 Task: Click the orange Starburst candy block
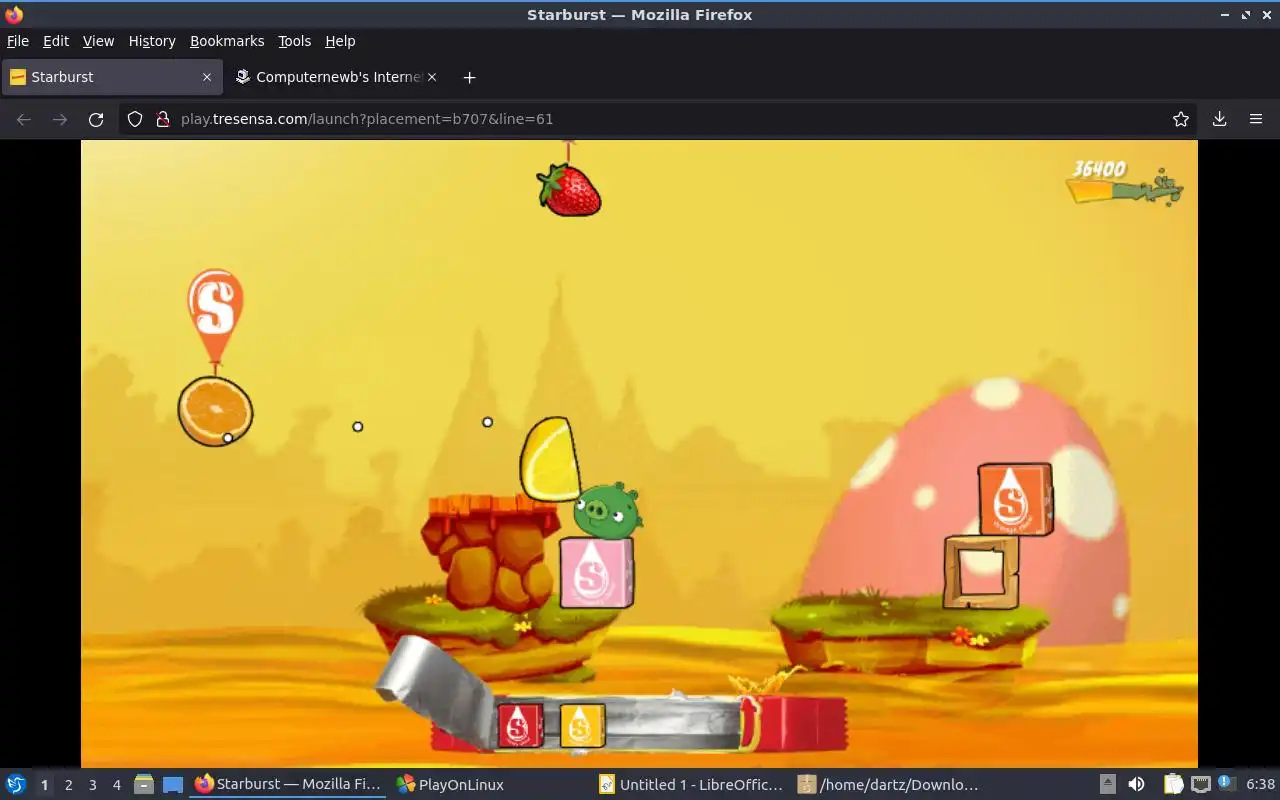[x=1015, y=499]
